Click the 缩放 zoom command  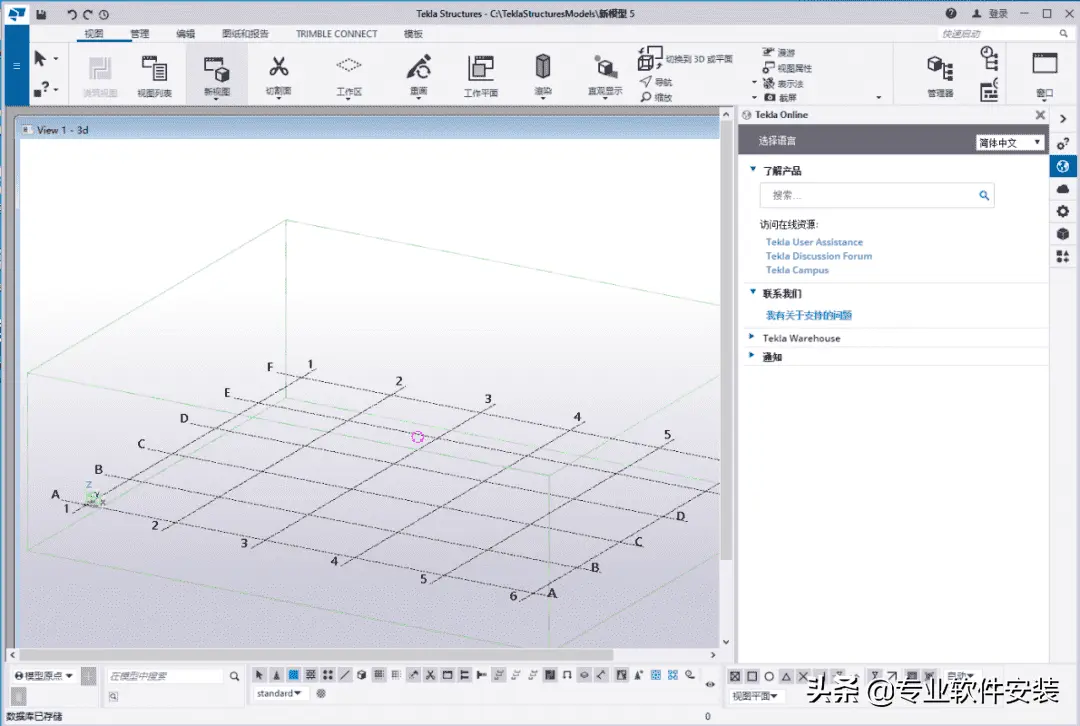coord(656,97)
